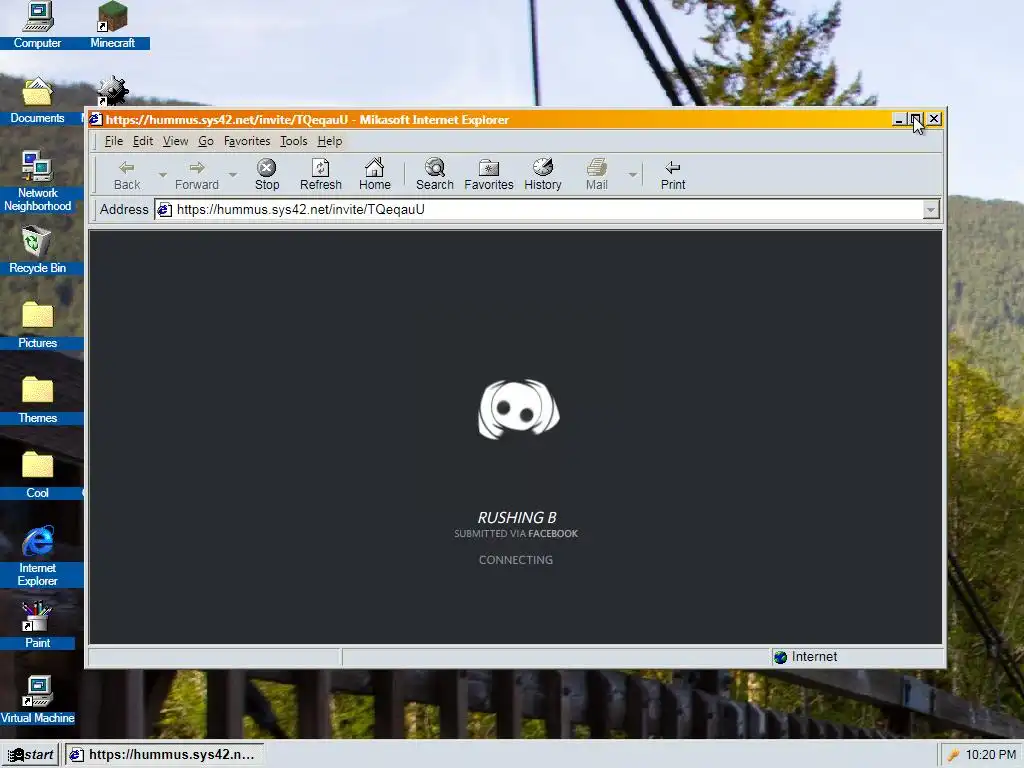Minimize the Internet Explorer window

899,119
